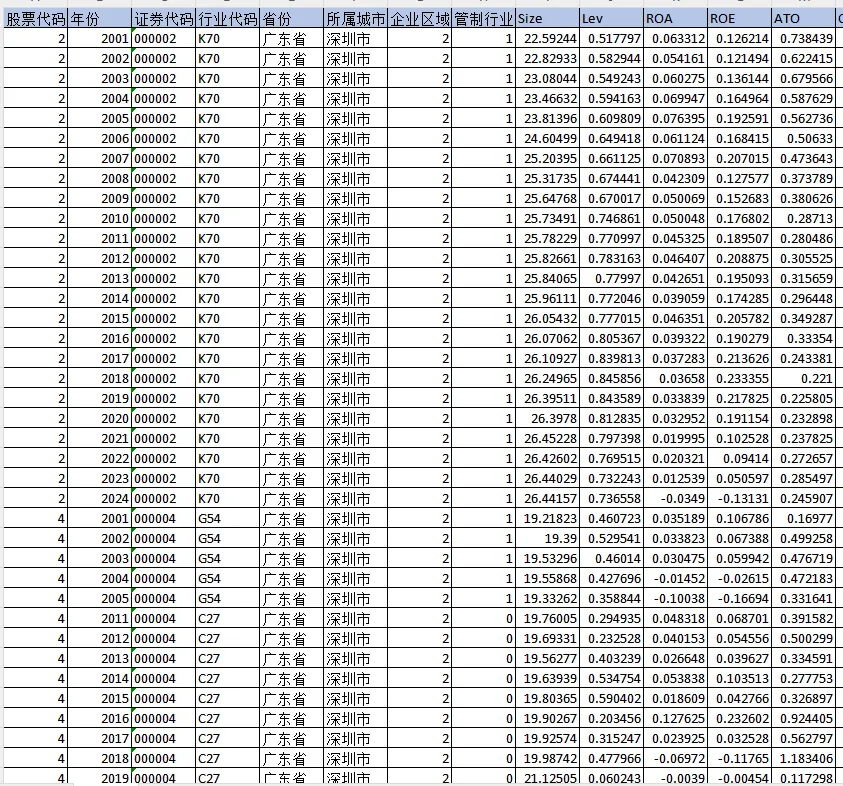Image resolution: width=843 pixels, height=786 pixels.
Task: Click the ROA cell 0.012539
Action: click(x=675, y=478)
